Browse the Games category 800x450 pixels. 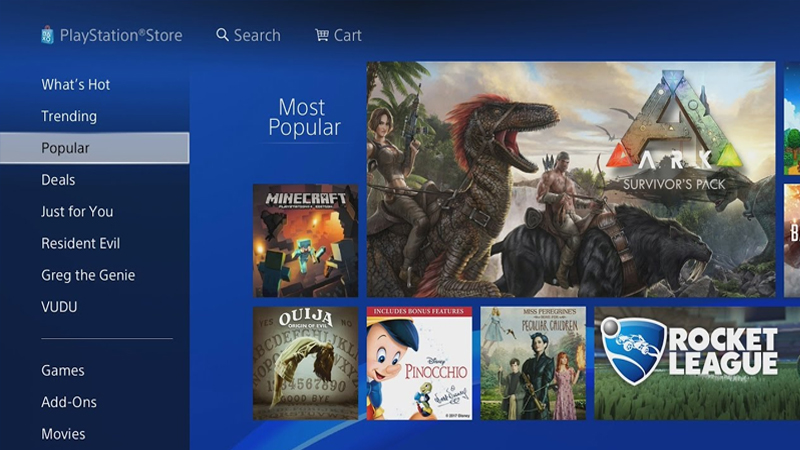coord(63,370)
